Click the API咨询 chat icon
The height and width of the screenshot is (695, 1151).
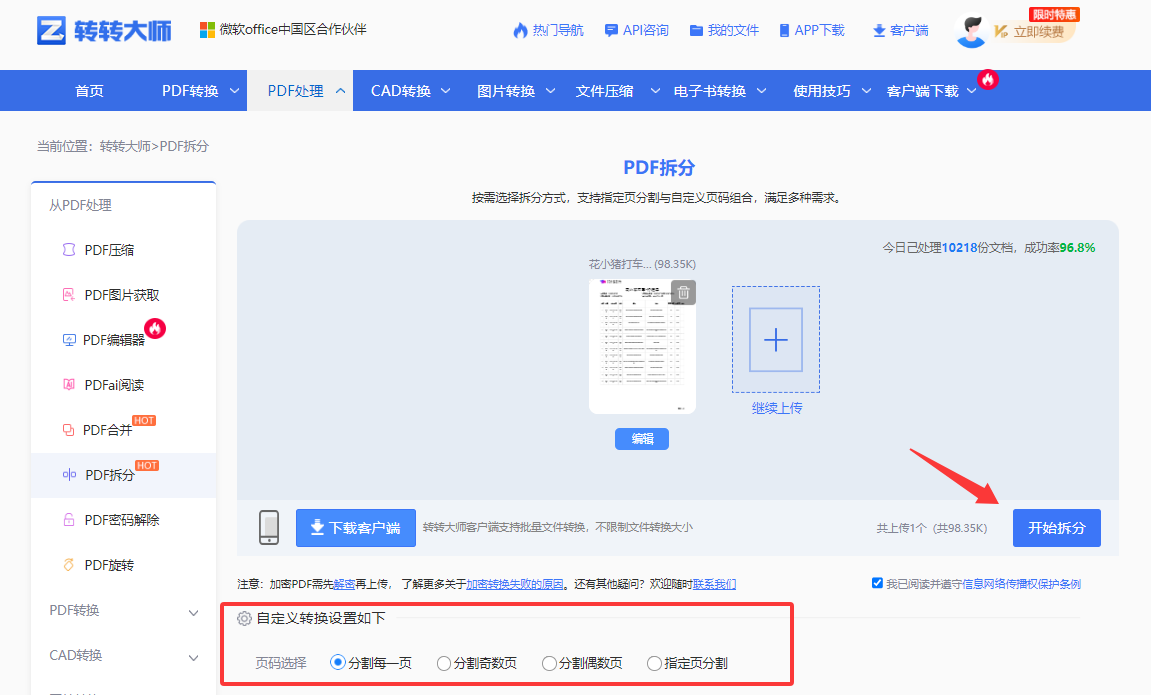611,30
